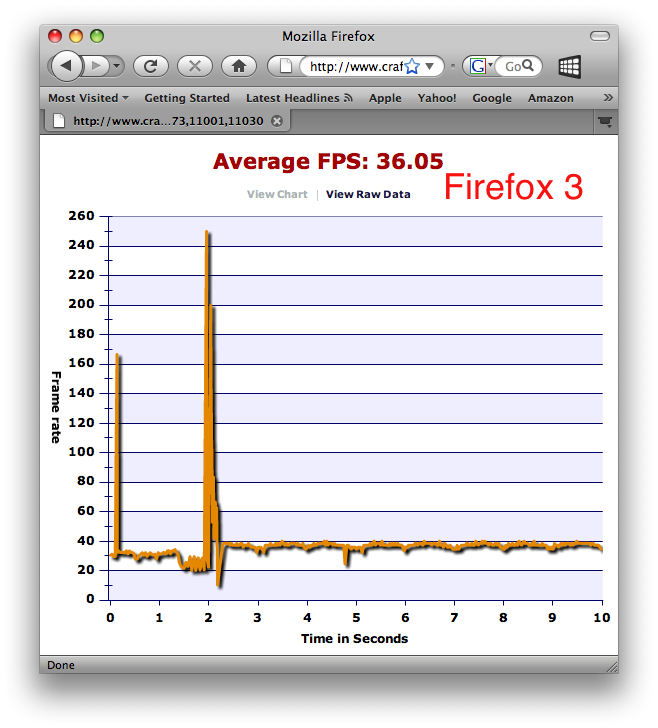Screen dimensions: 658x728
Task: Open the Google bookmark
Action: click(x=492, y=98)
